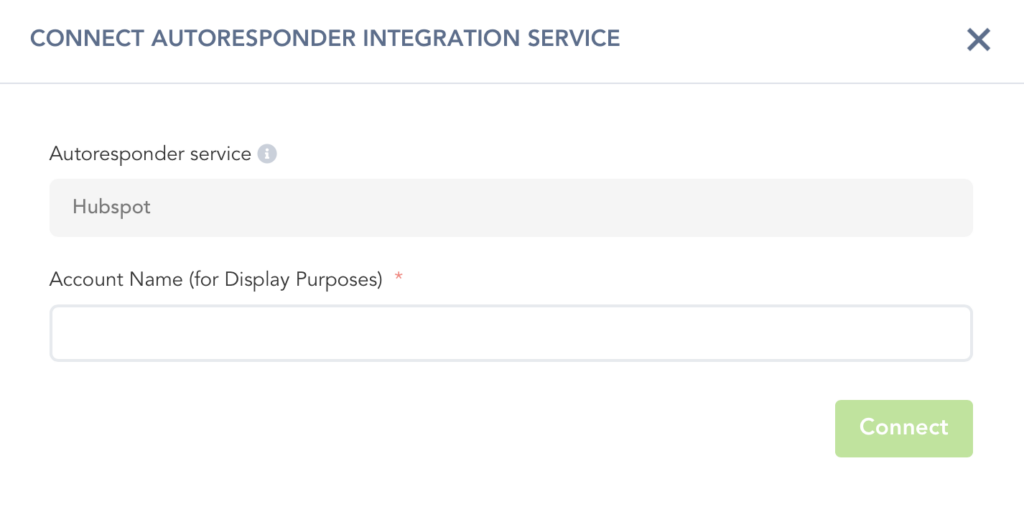Screen dimensions: 1024x517
Task: Click the red required asterisk marker
Action: 399,279
